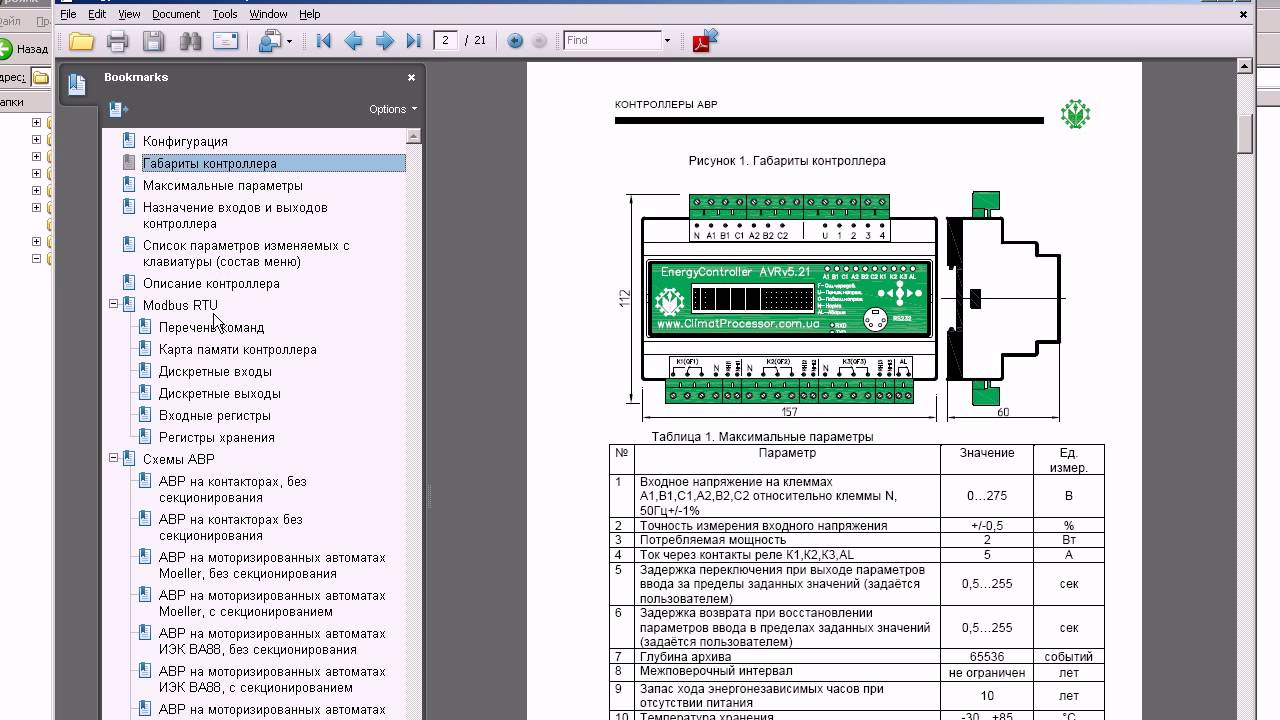Open the Карта памяти контроллера bookmark

pos(237,349)
